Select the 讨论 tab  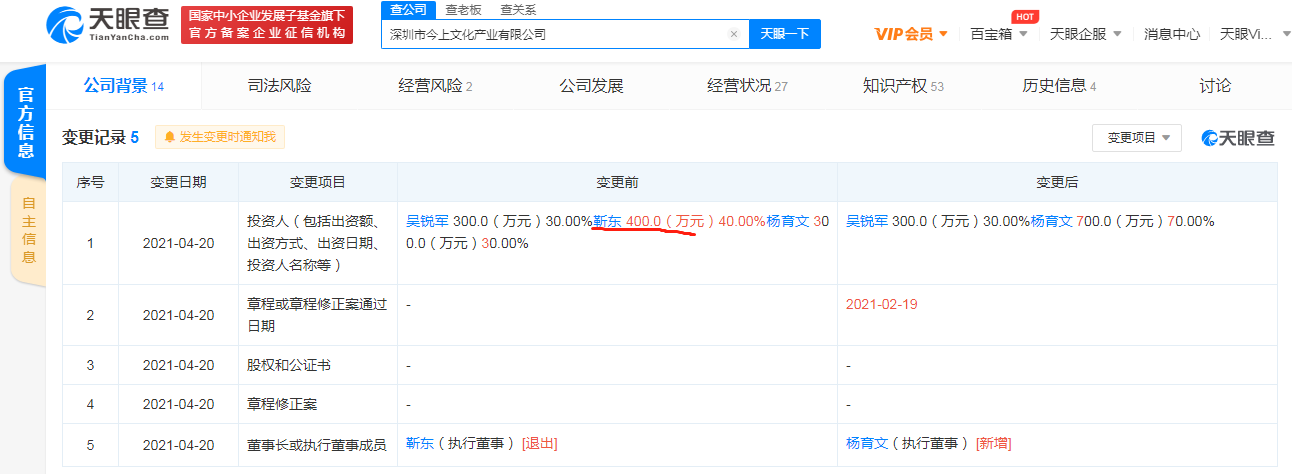(x=1215, y=86)
